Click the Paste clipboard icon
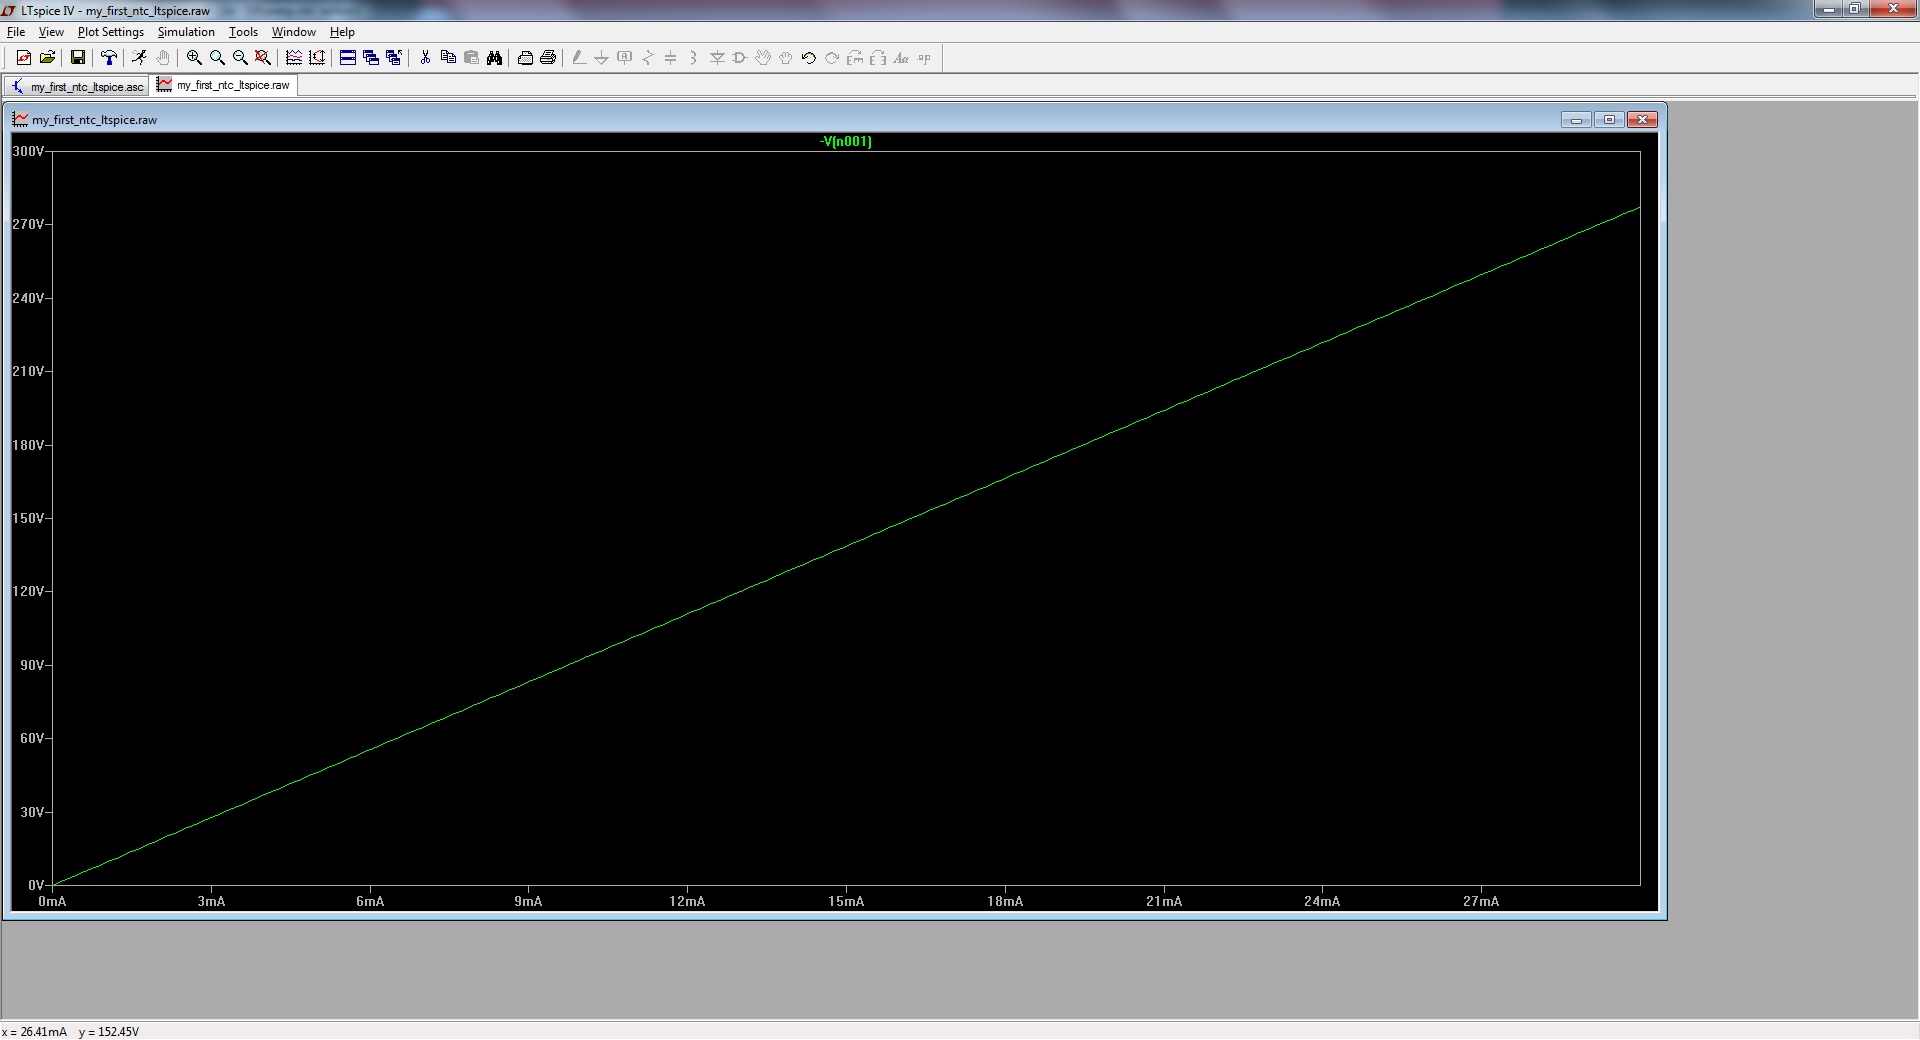Screen dimensions: 1920x1040 pyautogui.click(x=471, y=58)
